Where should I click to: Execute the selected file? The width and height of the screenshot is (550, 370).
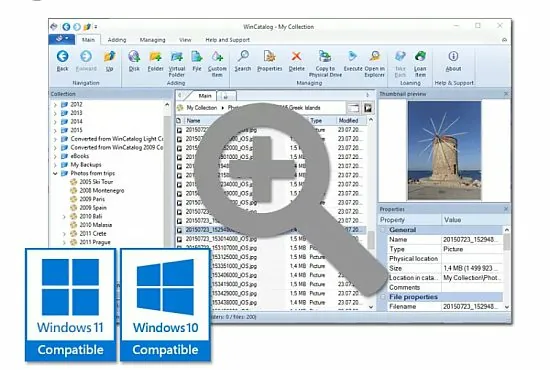click(x=353, y=60)
